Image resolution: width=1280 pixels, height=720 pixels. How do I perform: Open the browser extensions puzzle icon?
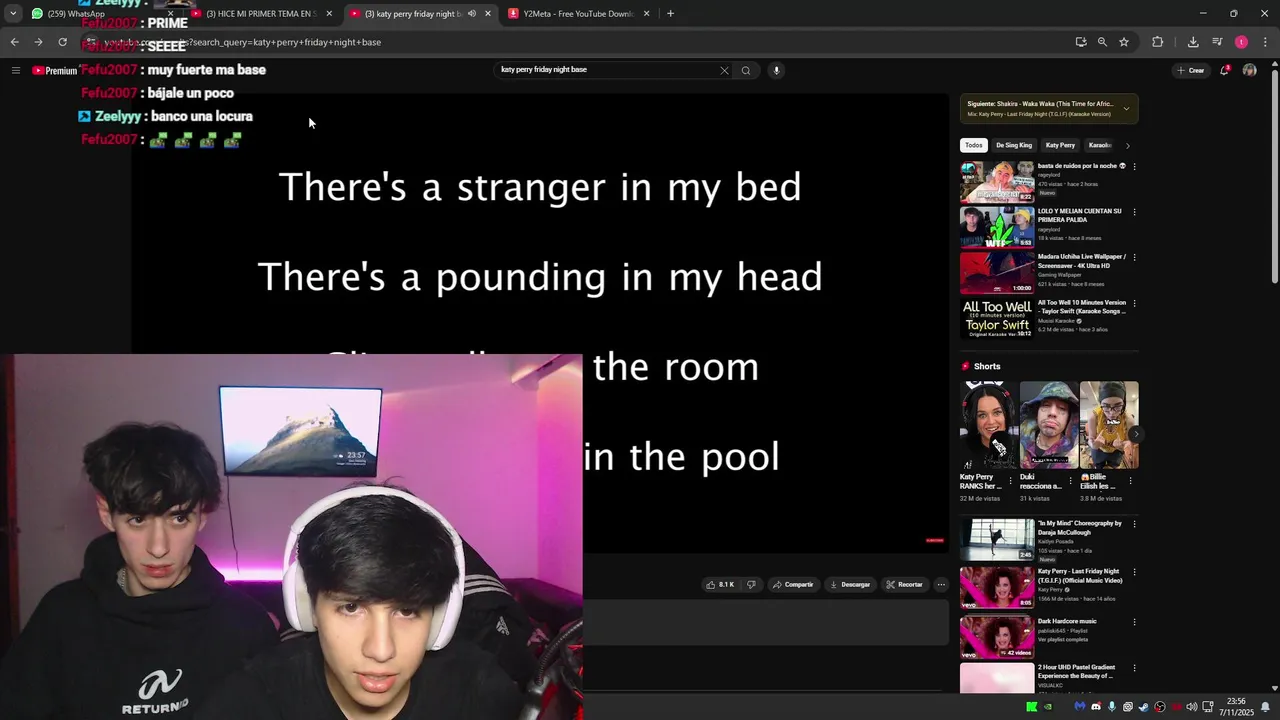pyautogui.click(x=1158, y=42)
